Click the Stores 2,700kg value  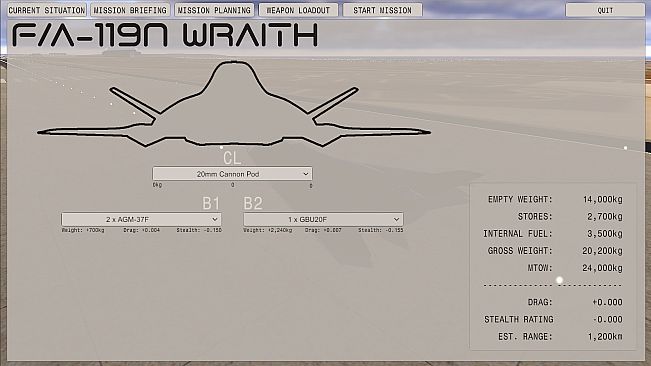[604, 217]
